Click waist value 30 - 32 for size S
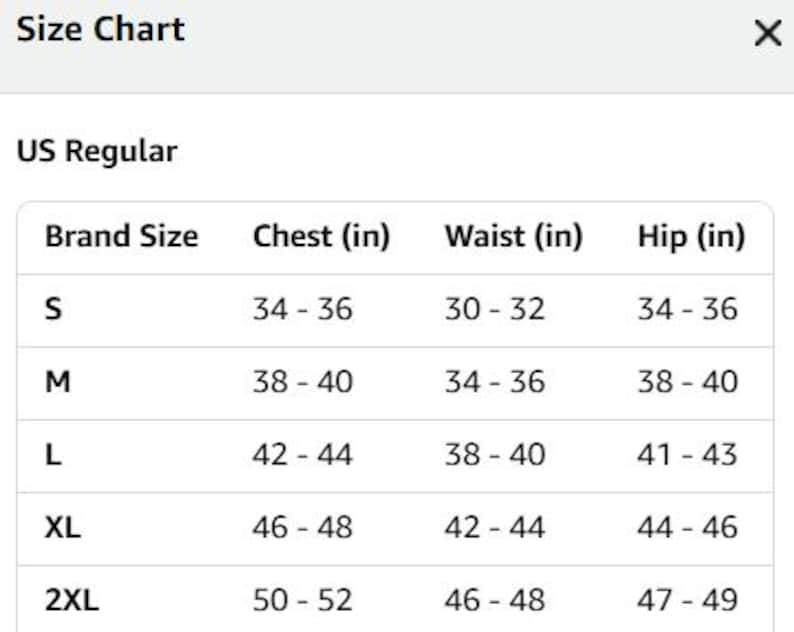Viewport: 794px width, 632px height. (x=495, y=309)
